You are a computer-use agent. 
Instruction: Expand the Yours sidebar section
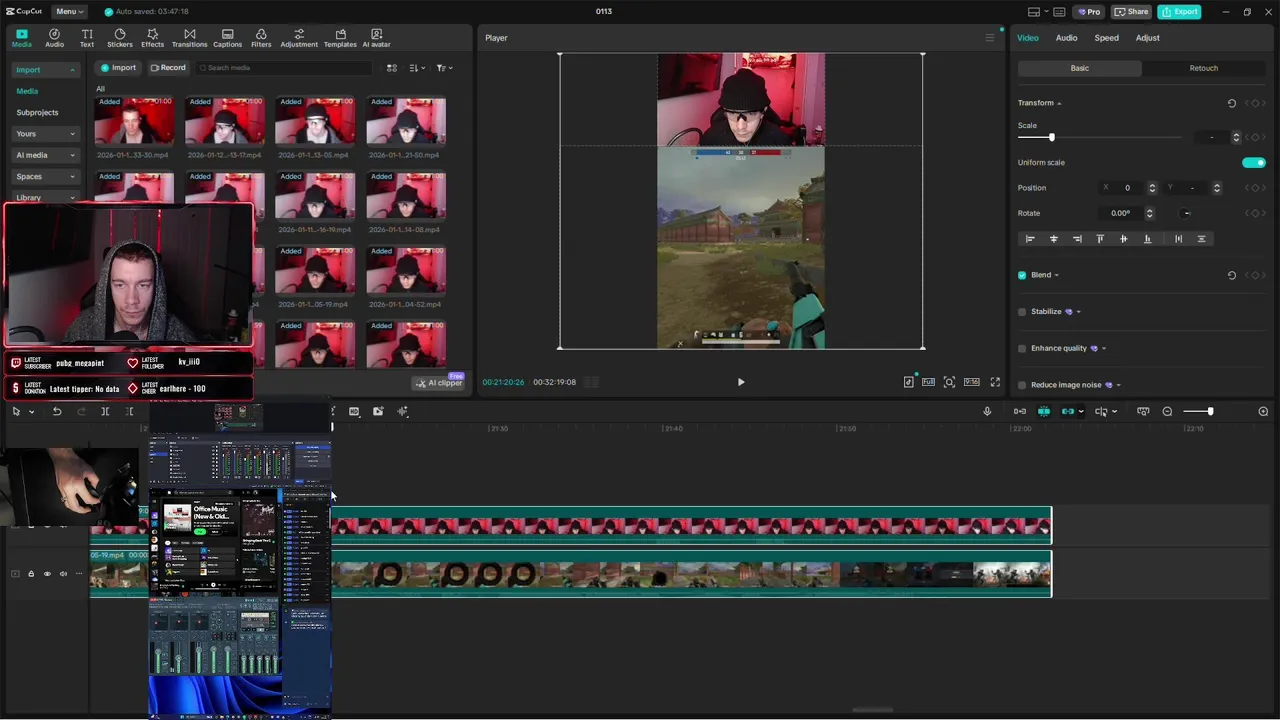pos(46,134)
